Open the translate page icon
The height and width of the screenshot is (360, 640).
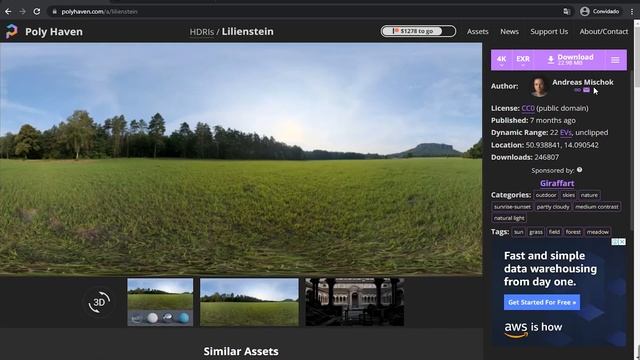[x=567, y=12]
